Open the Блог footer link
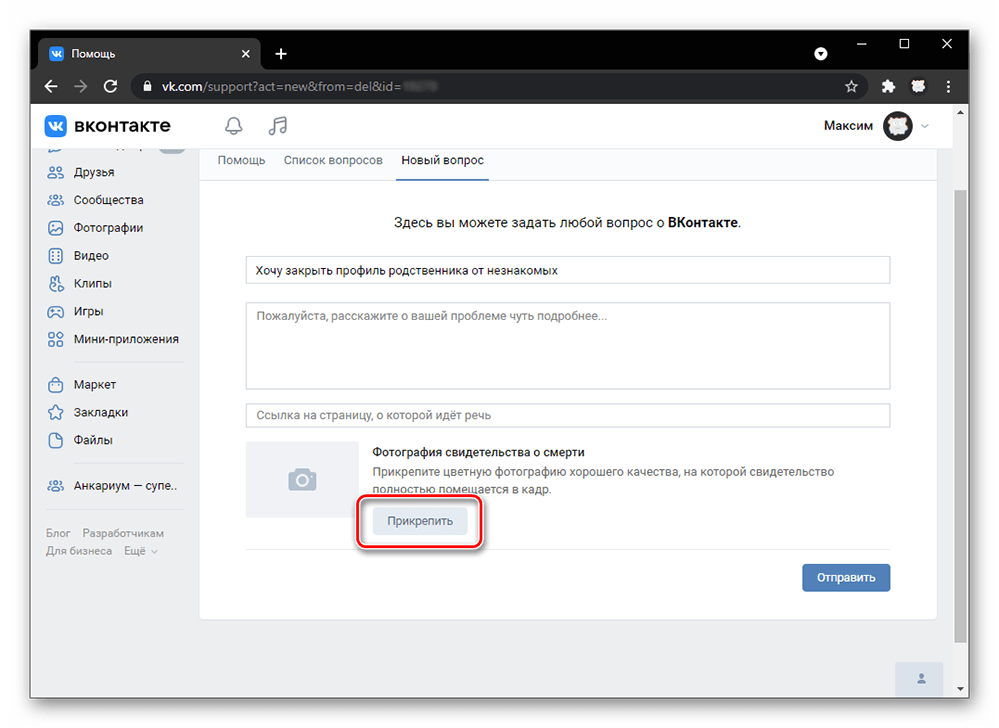 click(x=58, y=533)
